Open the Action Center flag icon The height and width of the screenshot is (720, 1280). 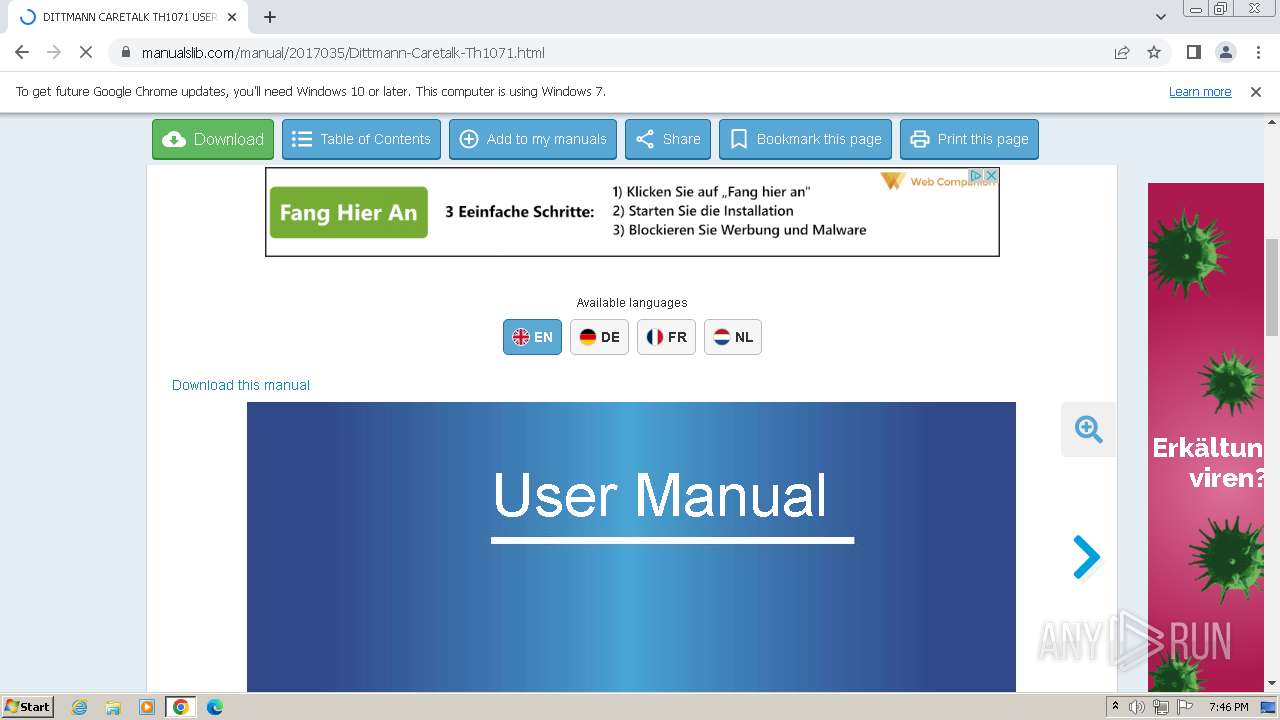(1185, 707)
